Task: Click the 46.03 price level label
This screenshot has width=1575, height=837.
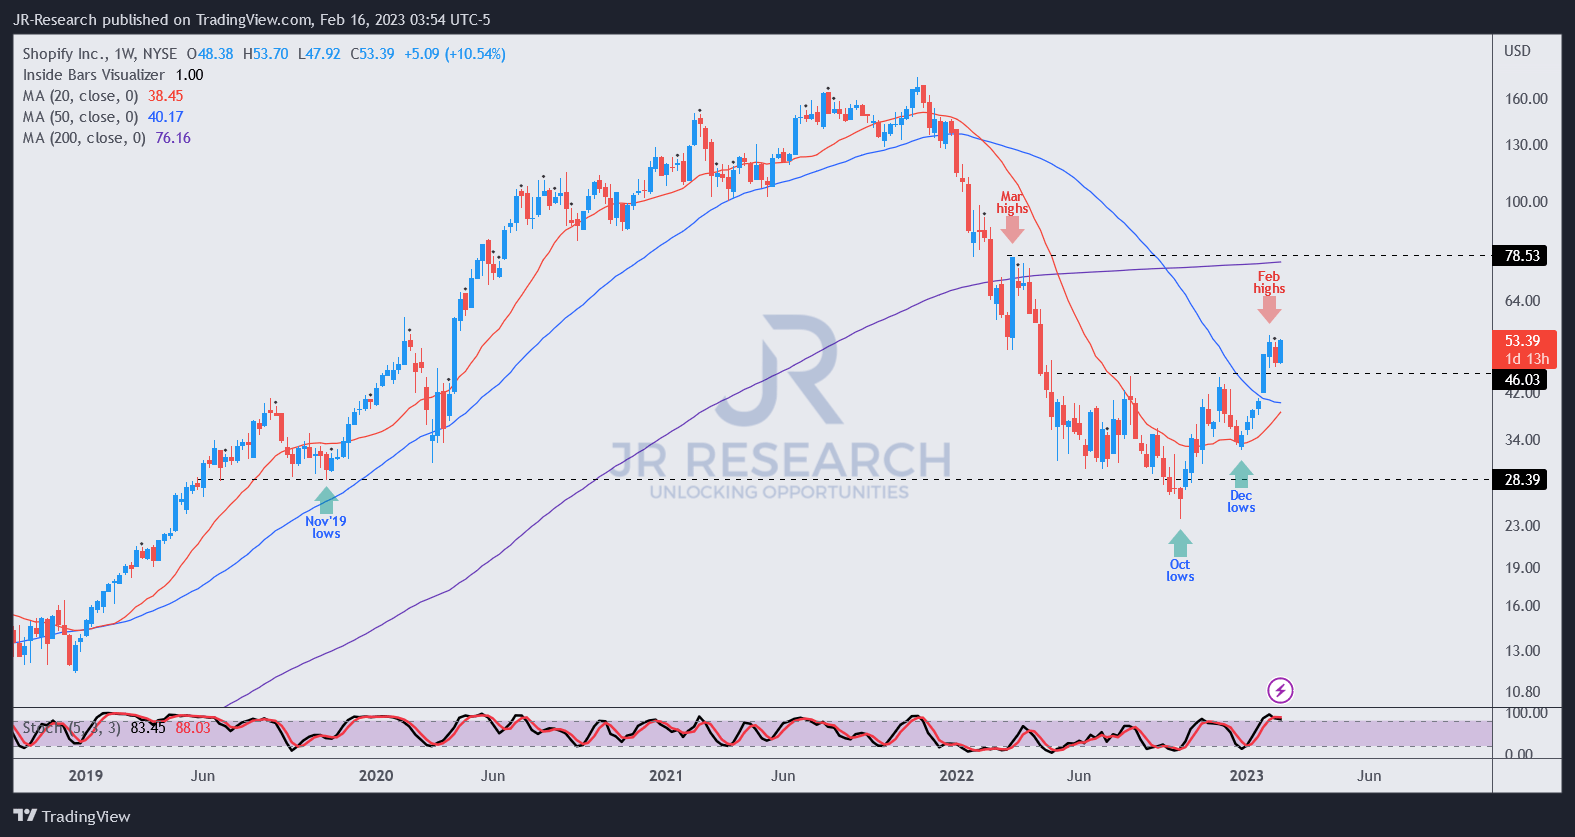Action: 1522,380
